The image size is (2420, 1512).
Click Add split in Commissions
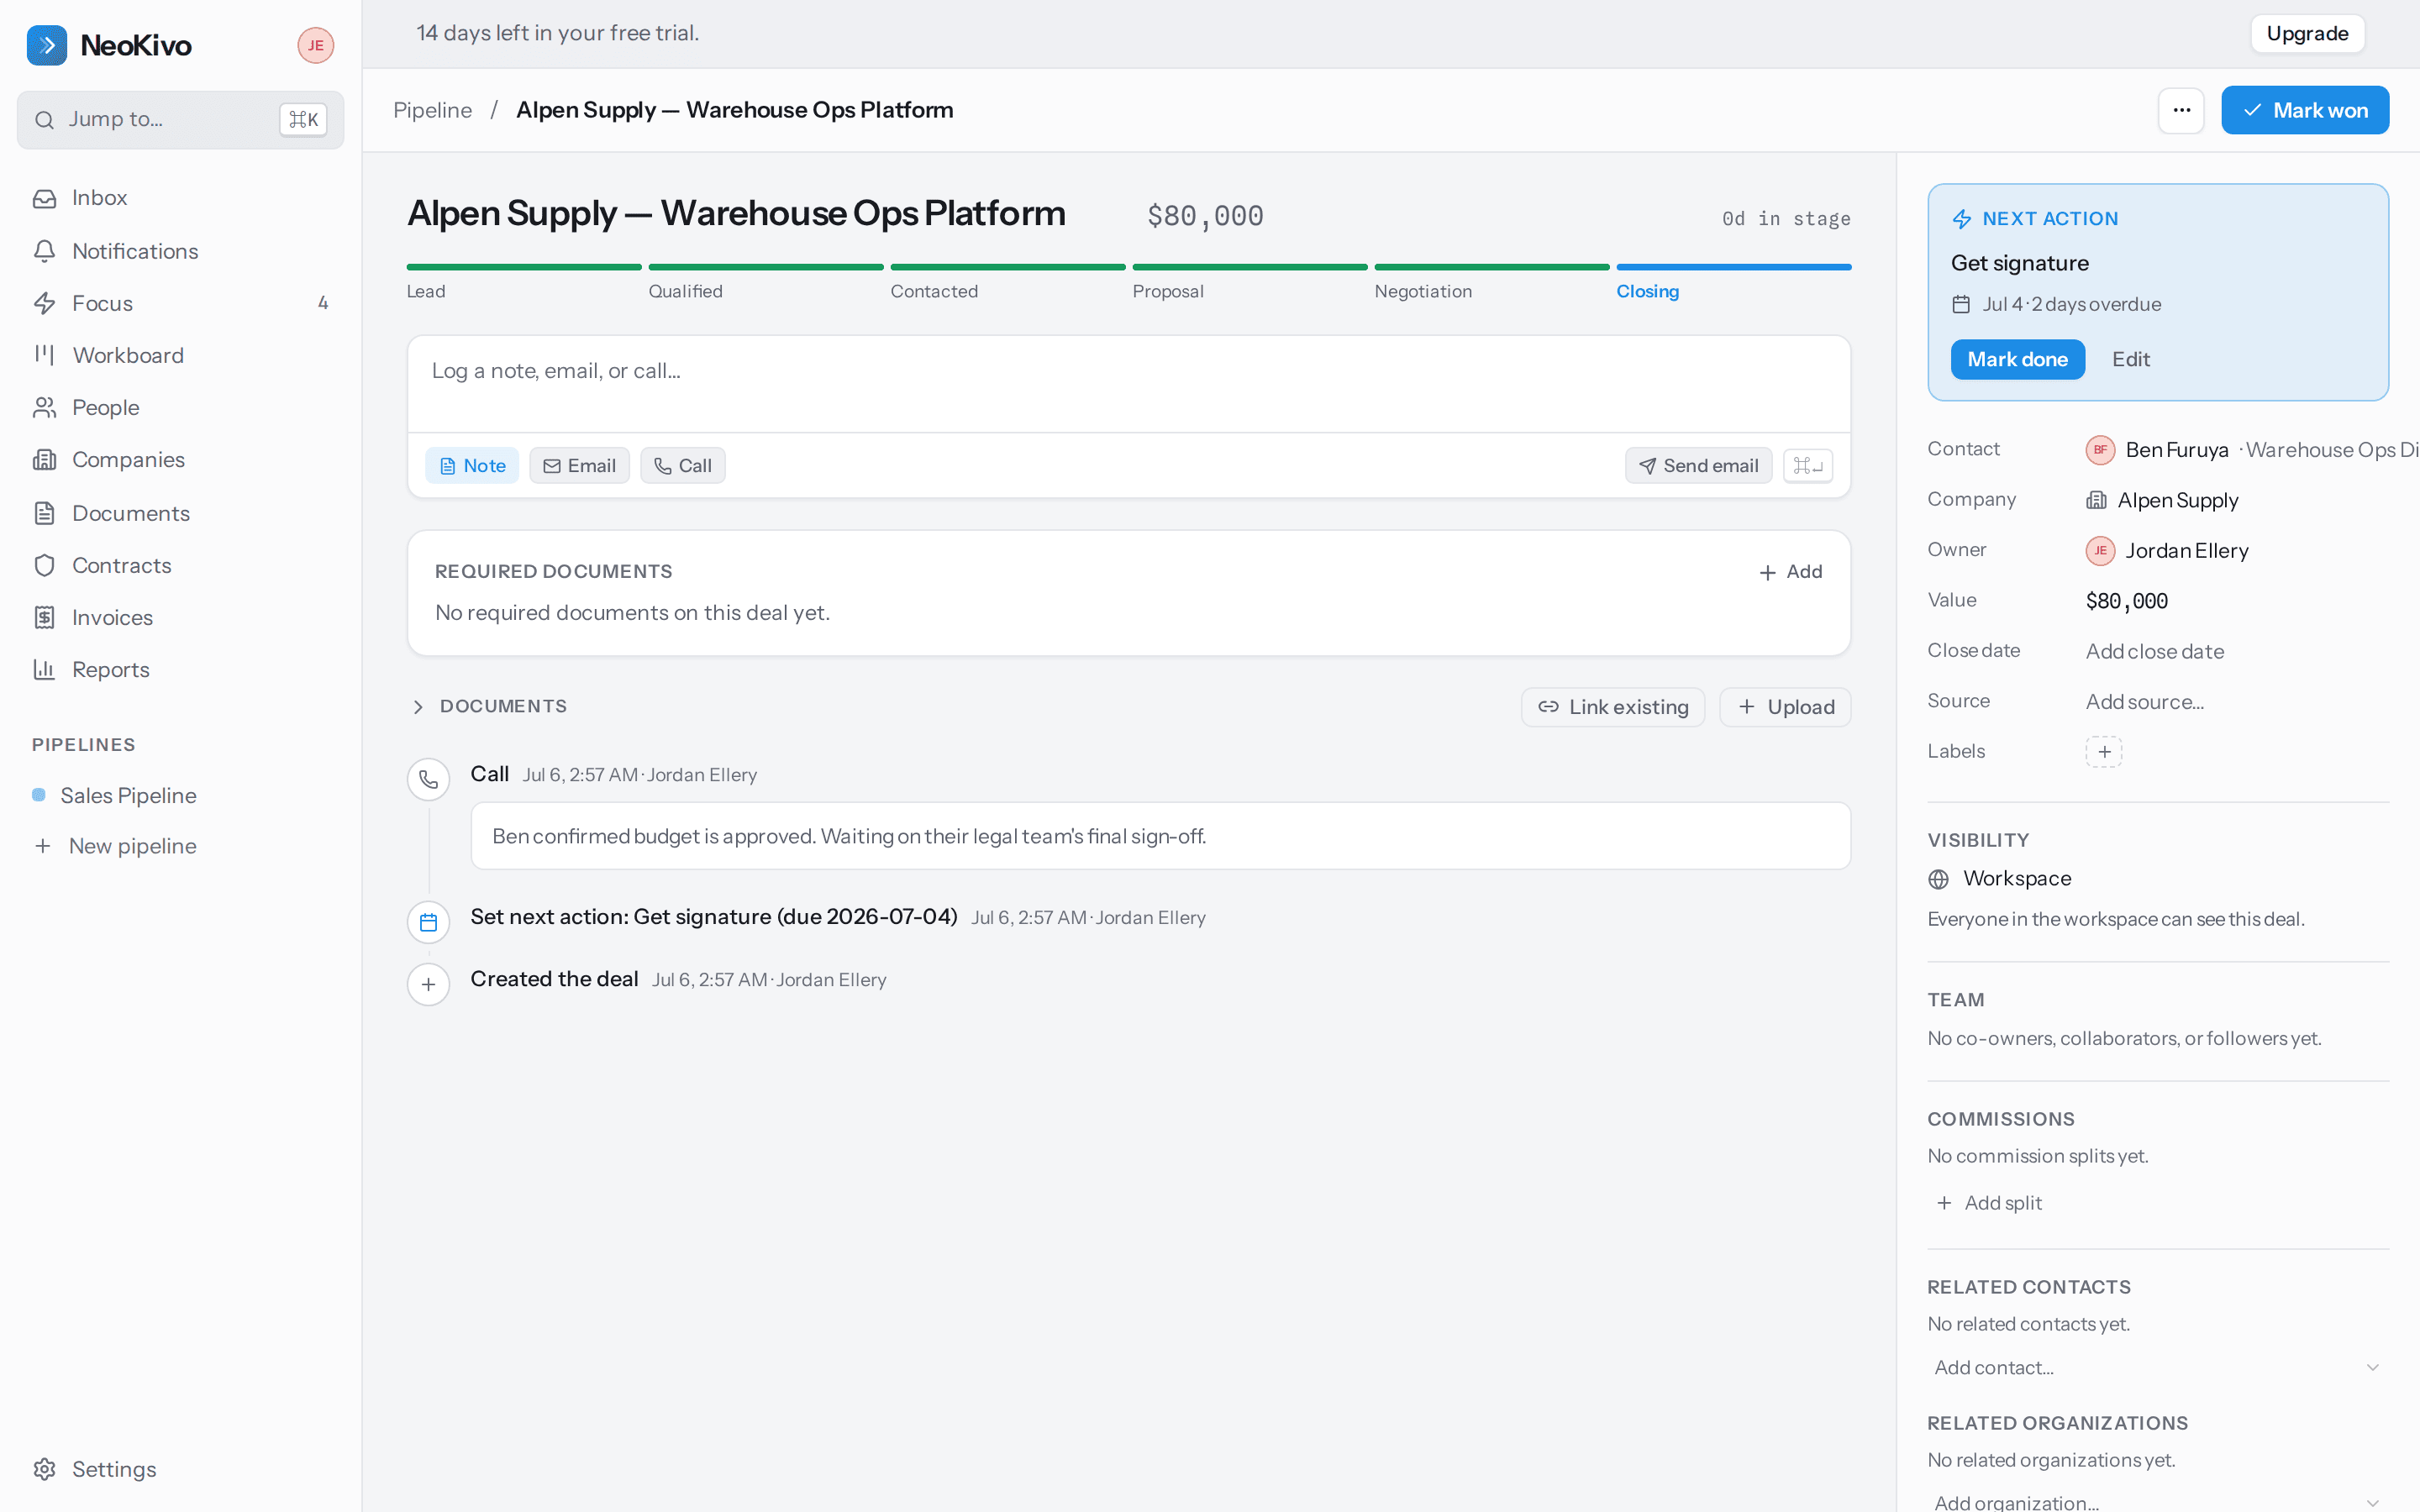coord(1989,1203)
